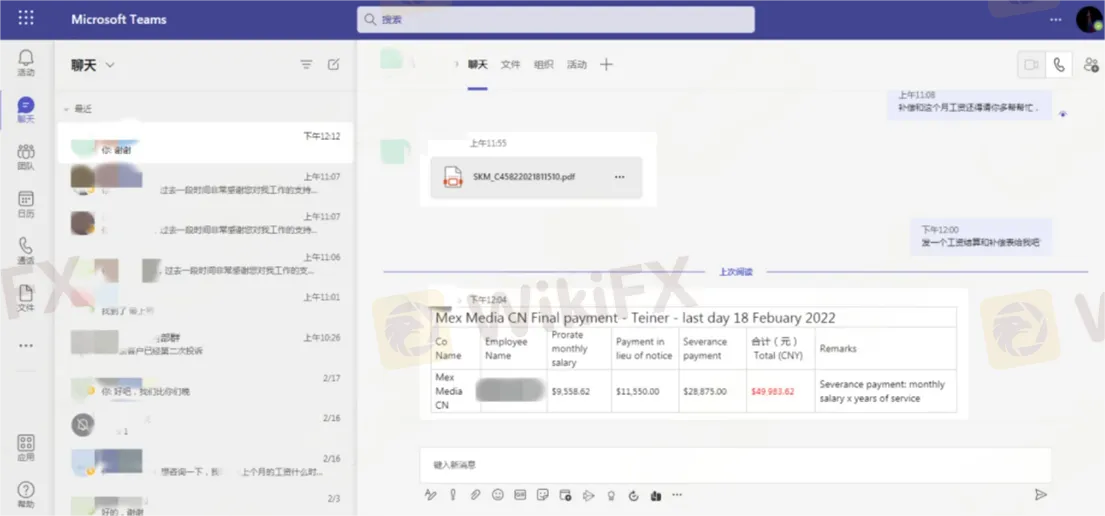Open the chat from 上午11:01
This screenshot has width=1105, height=516.
(x=205, y=305)
